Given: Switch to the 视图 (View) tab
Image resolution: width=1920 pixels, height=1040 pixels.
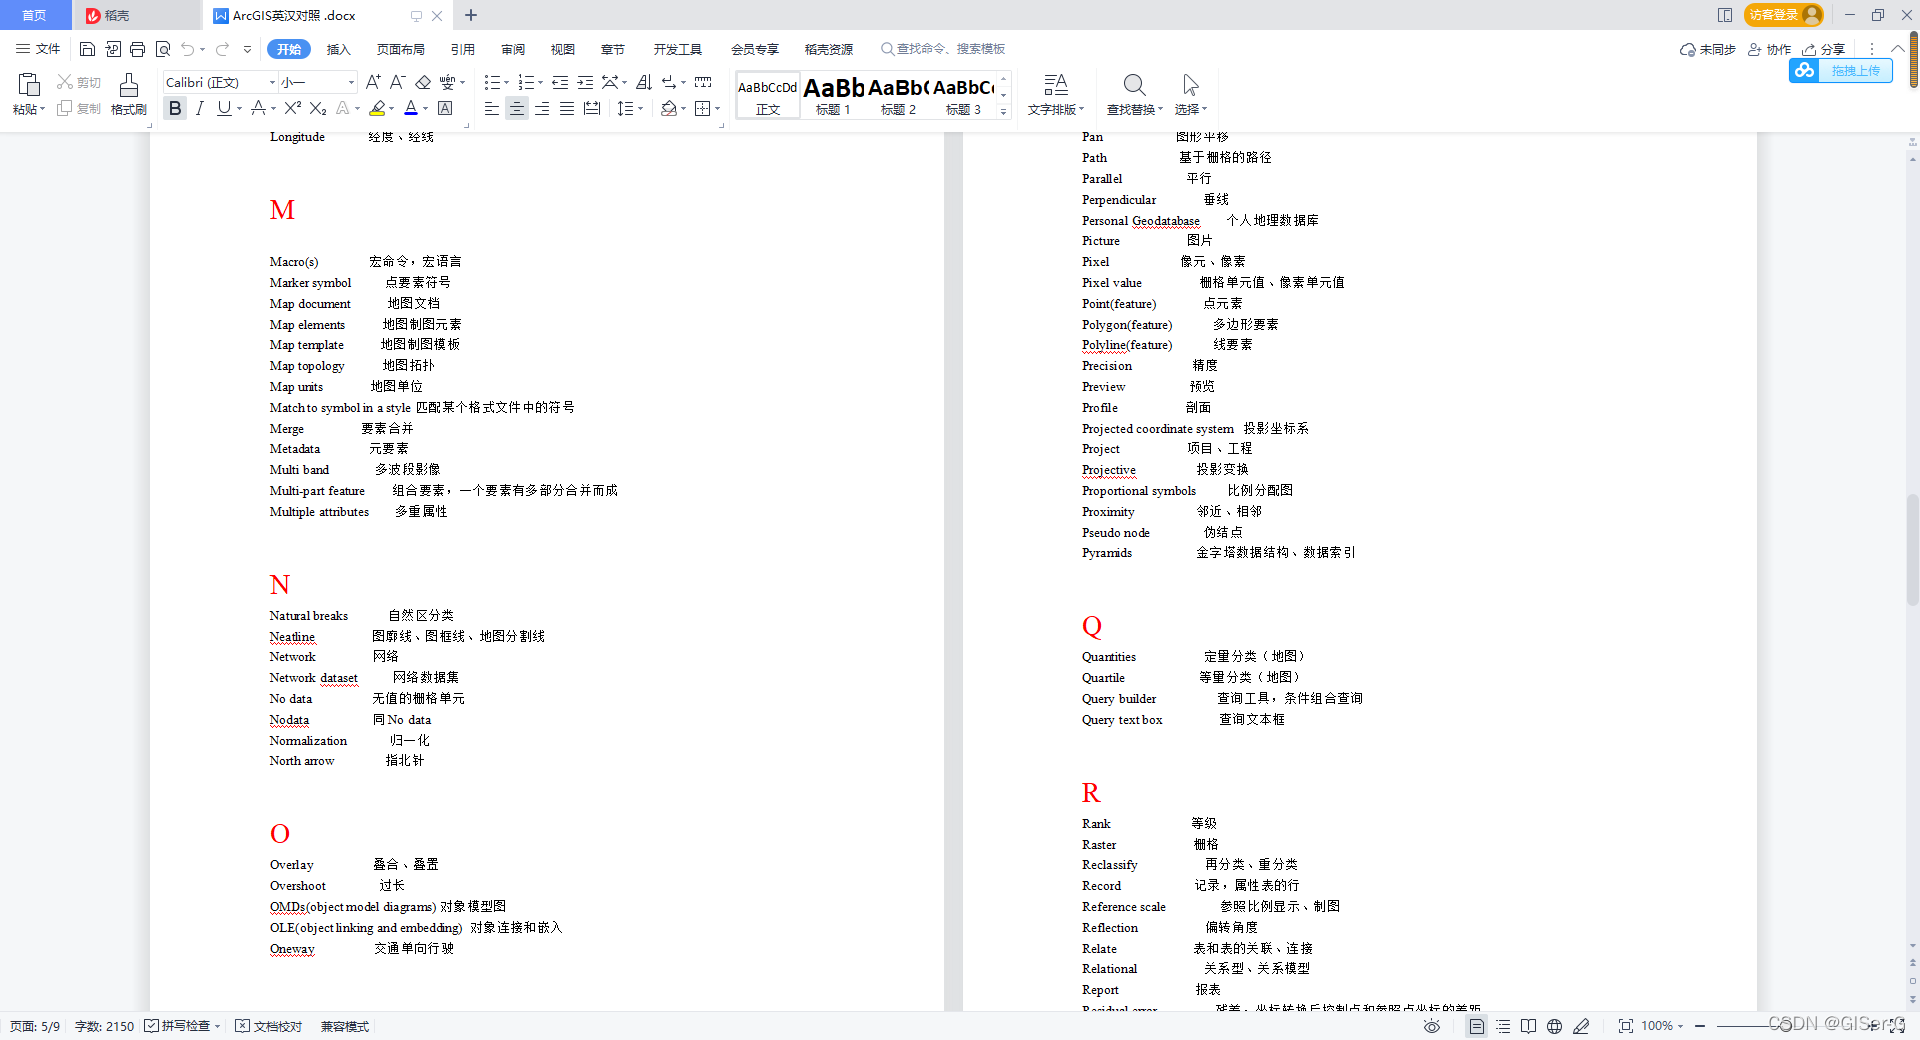Looking at the screenshot, I should (563, 49).
